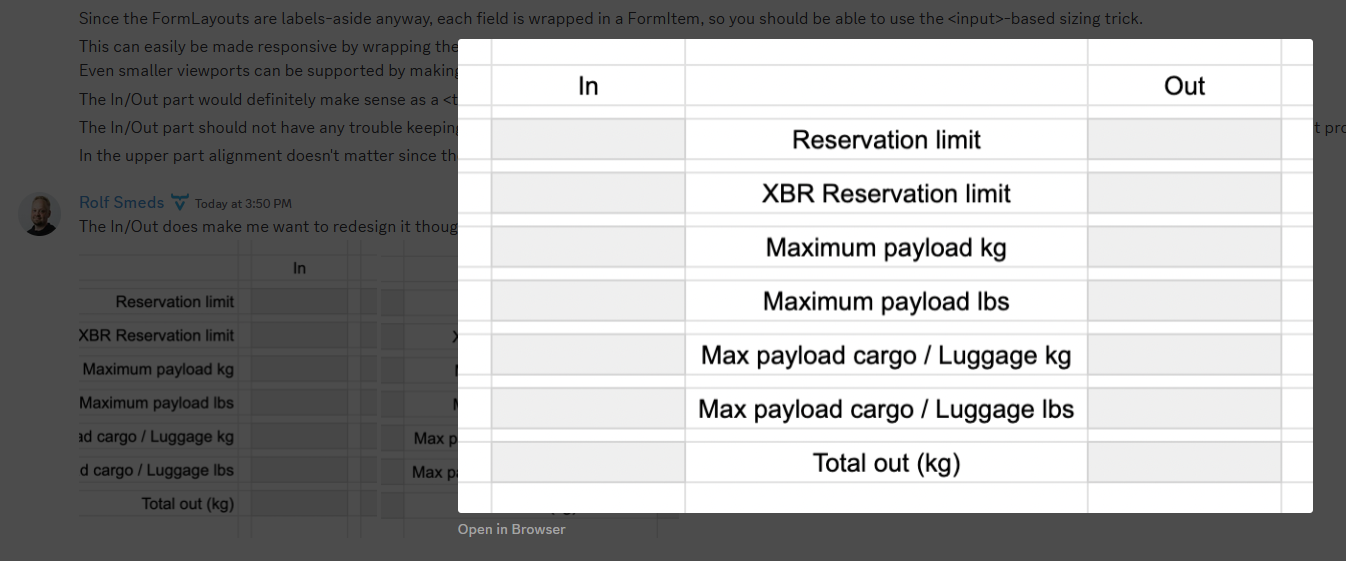Select the In cell beside Reservation limit

pos(588,140)
